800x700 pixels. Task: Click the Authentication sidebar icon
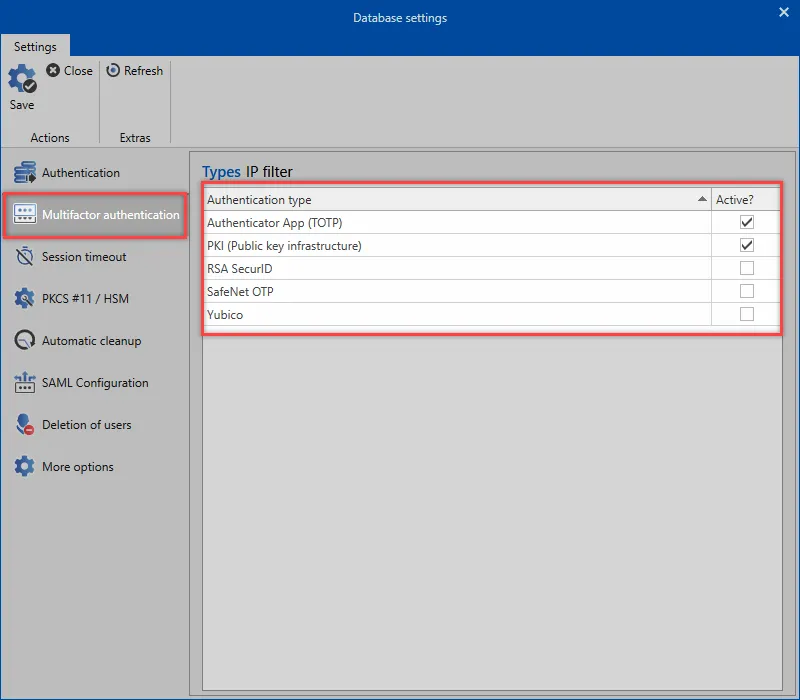click(25, 173)
